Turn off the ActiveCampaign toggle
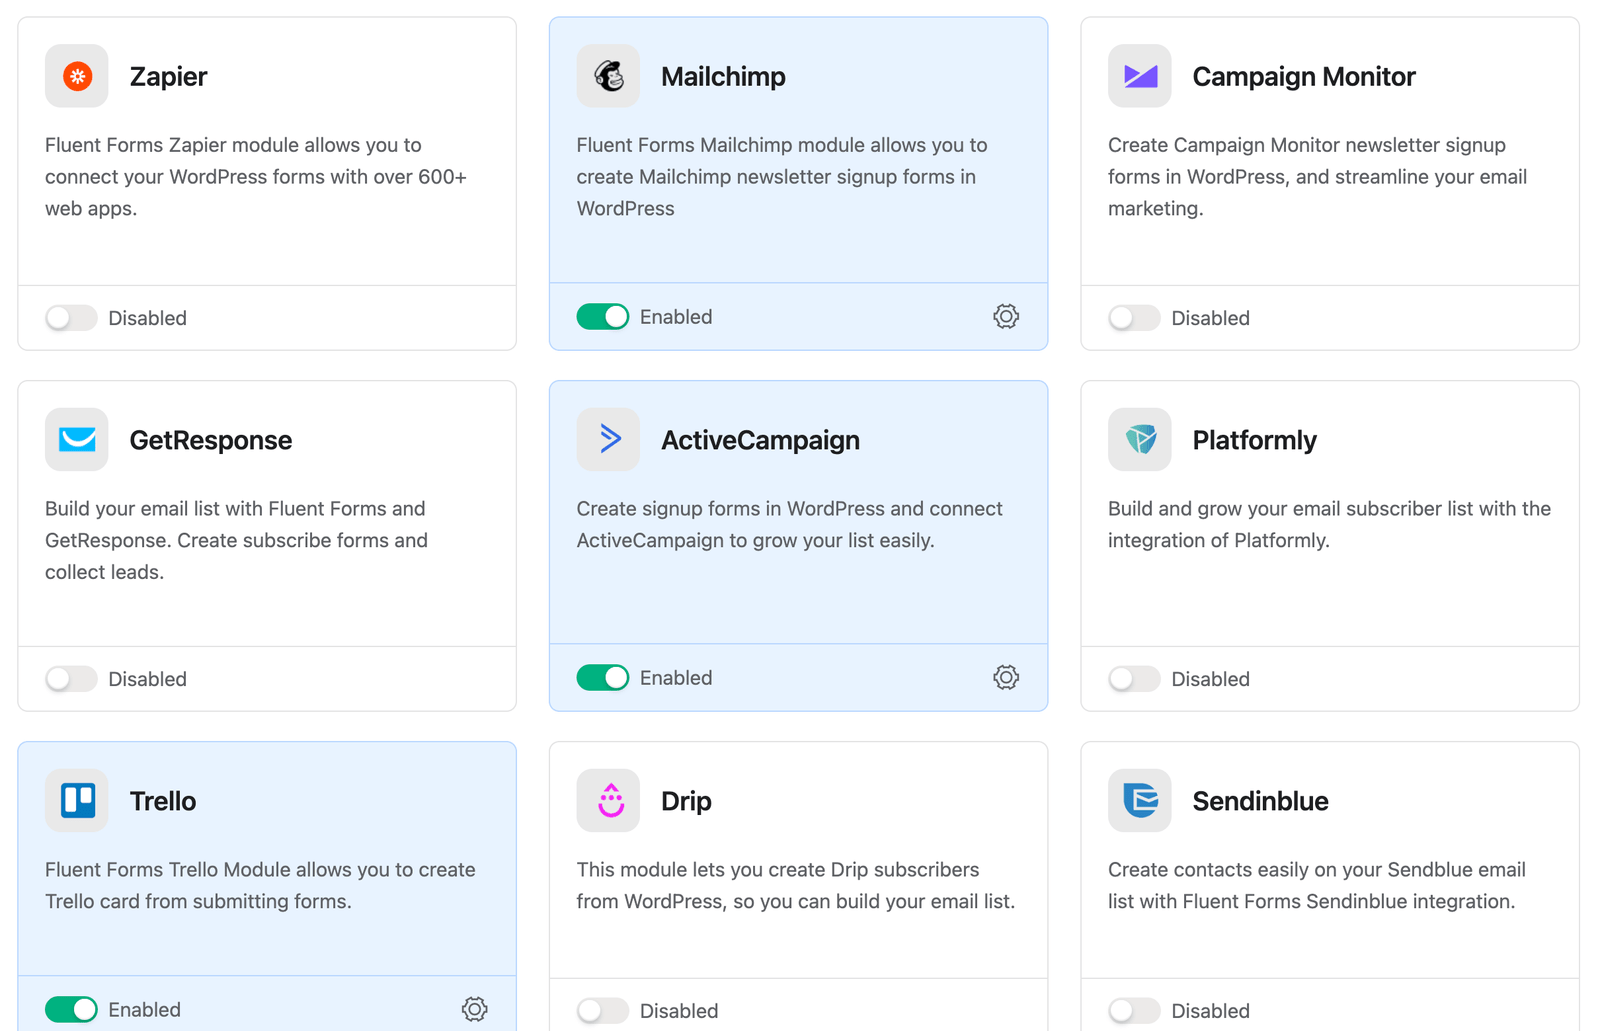 (x=603, y=678)
